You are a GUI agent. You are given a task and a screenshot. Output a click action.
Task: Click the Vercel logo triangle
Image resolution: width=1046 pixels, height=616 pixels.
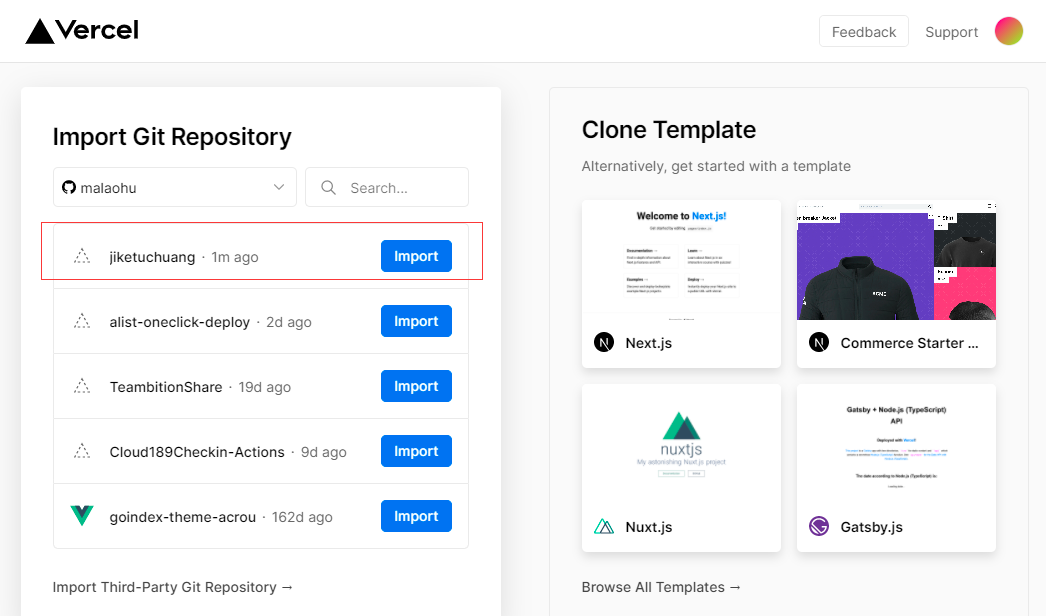(x=40, y=31)
